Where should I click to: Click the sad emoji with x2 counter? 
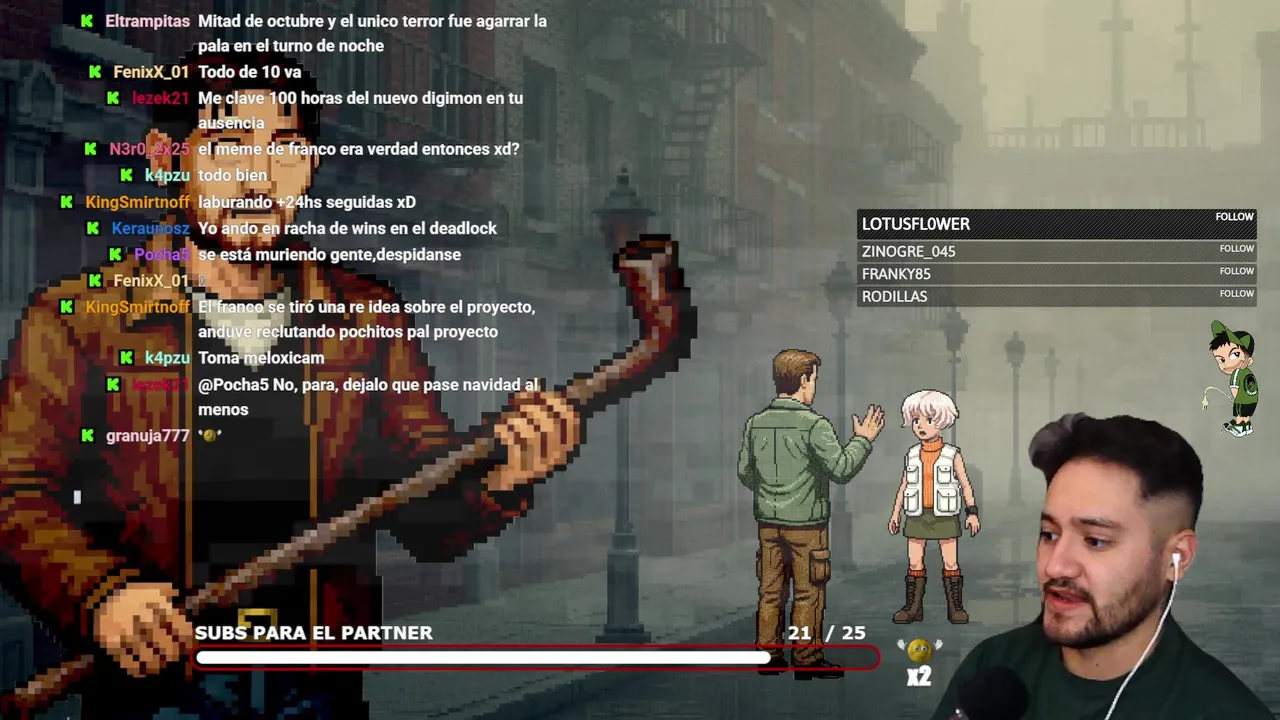tap(918, 662)
